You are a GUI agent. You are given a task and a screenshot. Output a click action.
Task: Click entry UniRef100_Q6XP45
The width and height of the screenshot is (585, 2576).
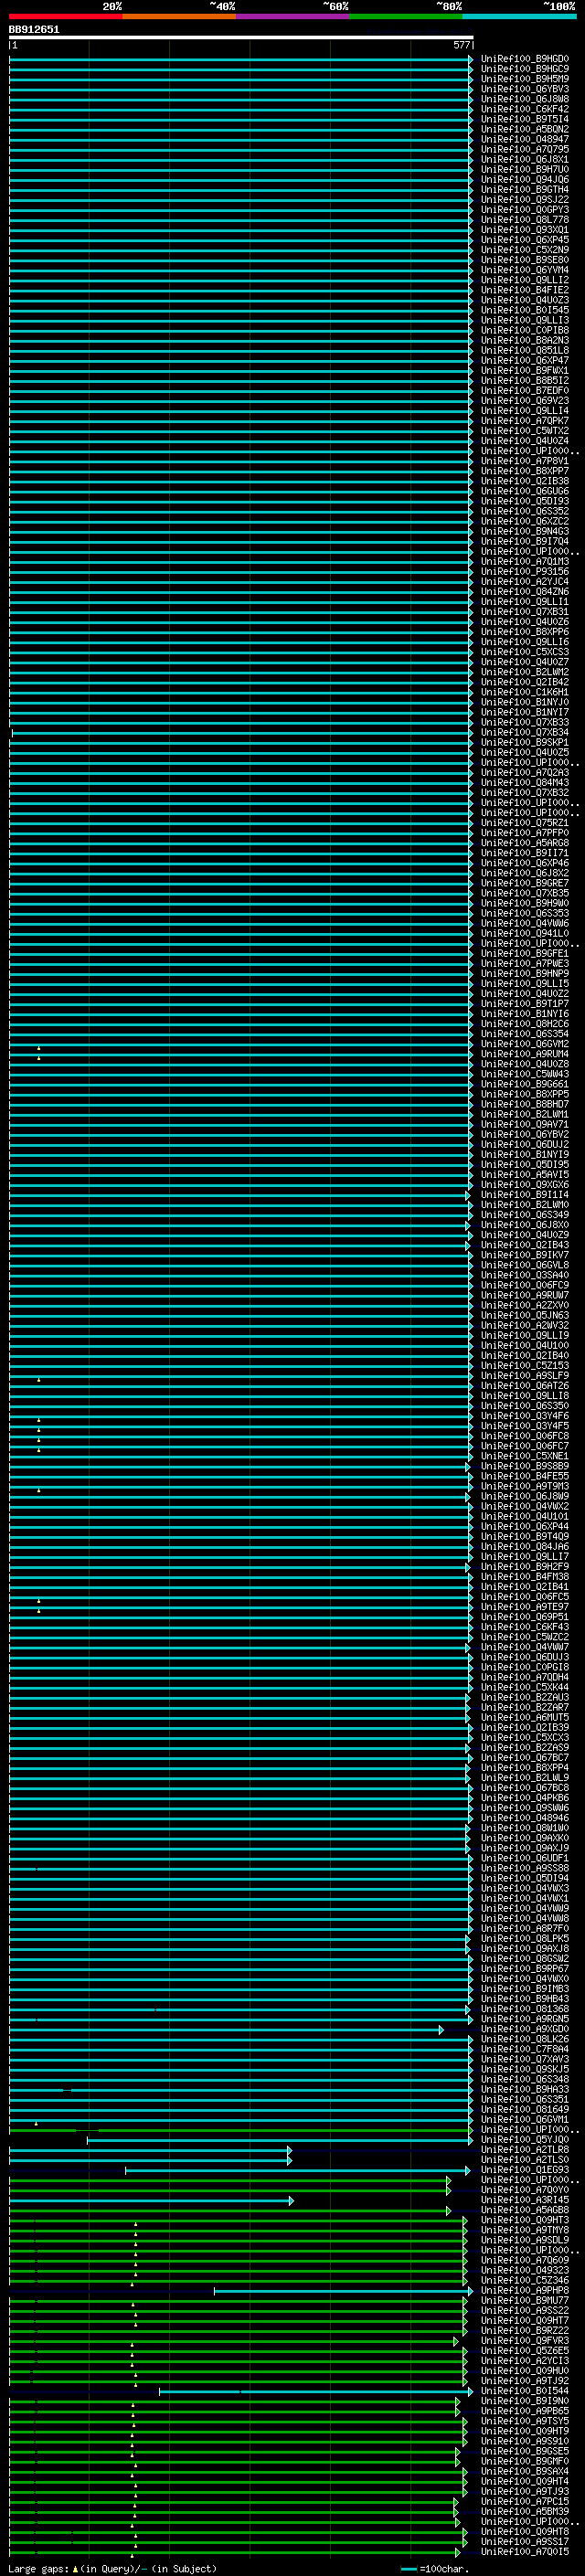(525, 240)
